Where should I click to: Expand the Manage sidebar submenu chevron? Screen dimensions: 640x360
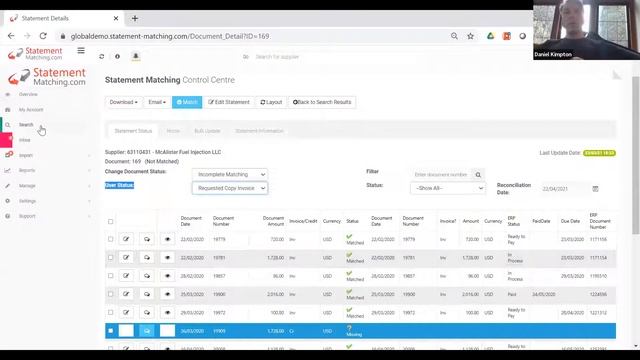pyautogui.click(x=89, y=186)
